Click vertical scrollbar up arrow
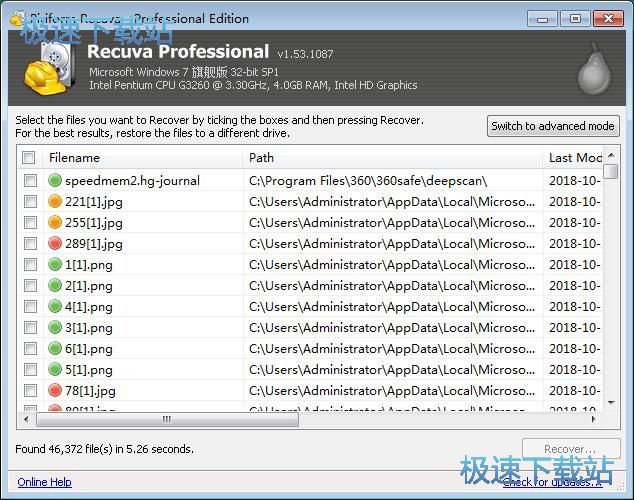 611,155
